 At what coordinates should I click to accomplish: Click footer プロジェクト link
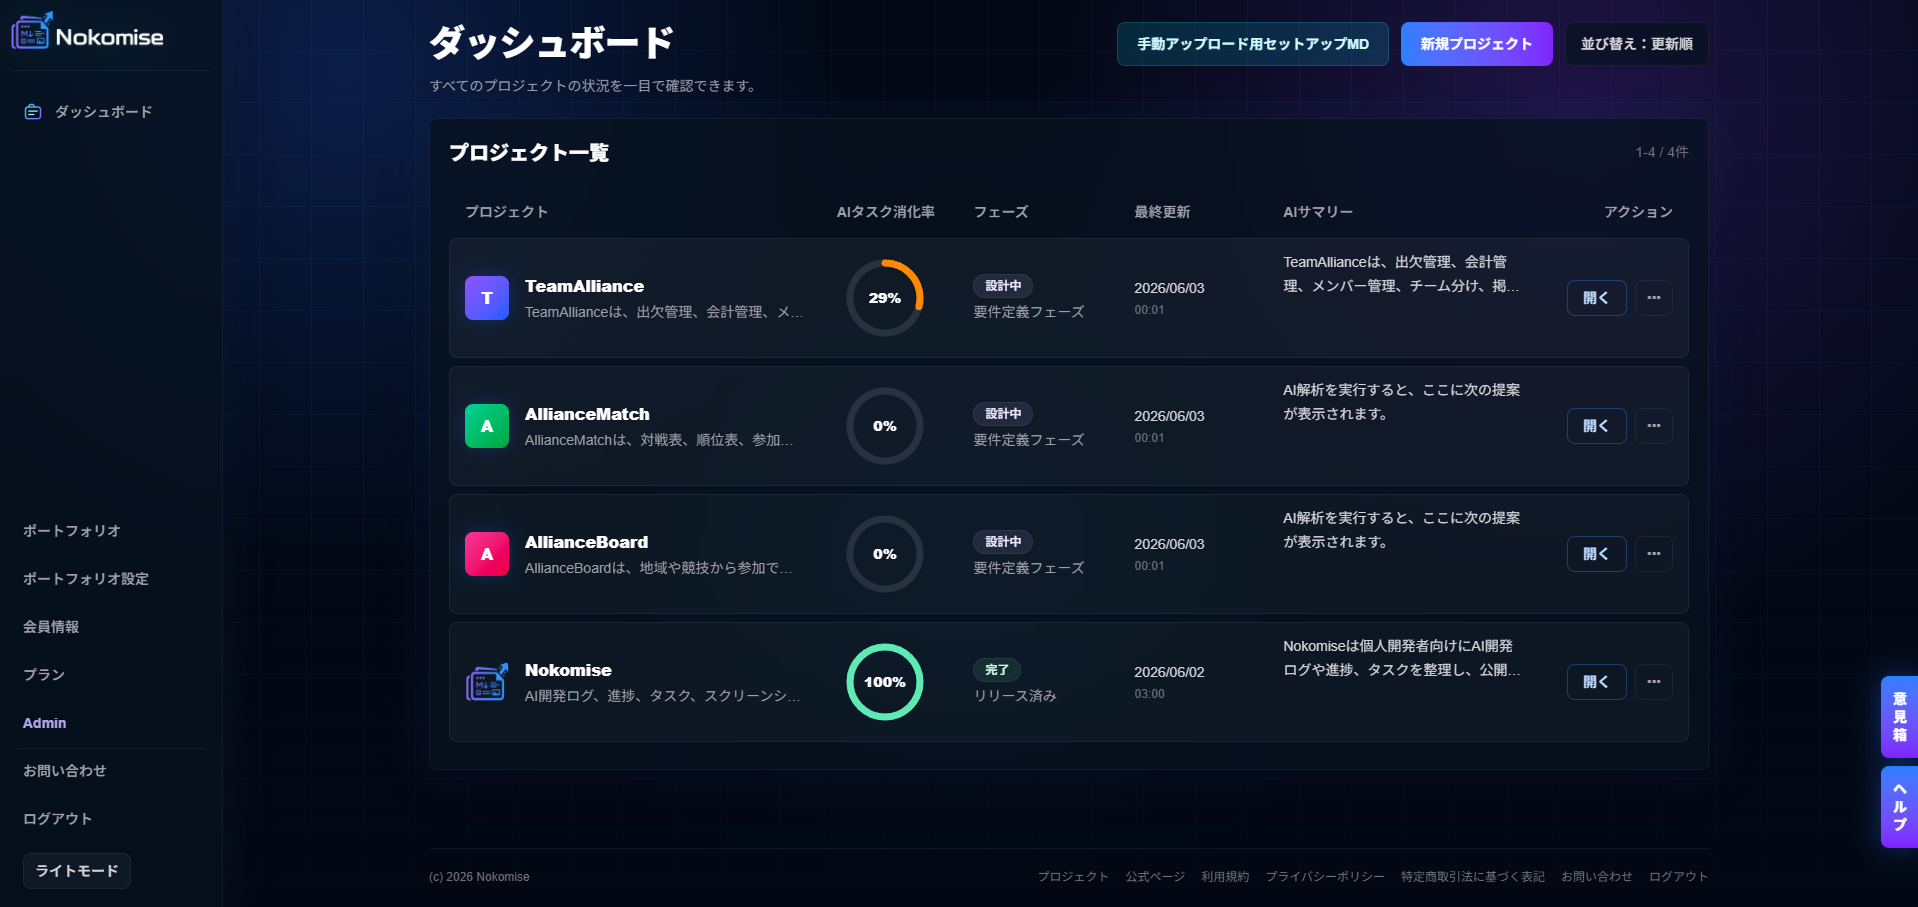click(1073, 877)
